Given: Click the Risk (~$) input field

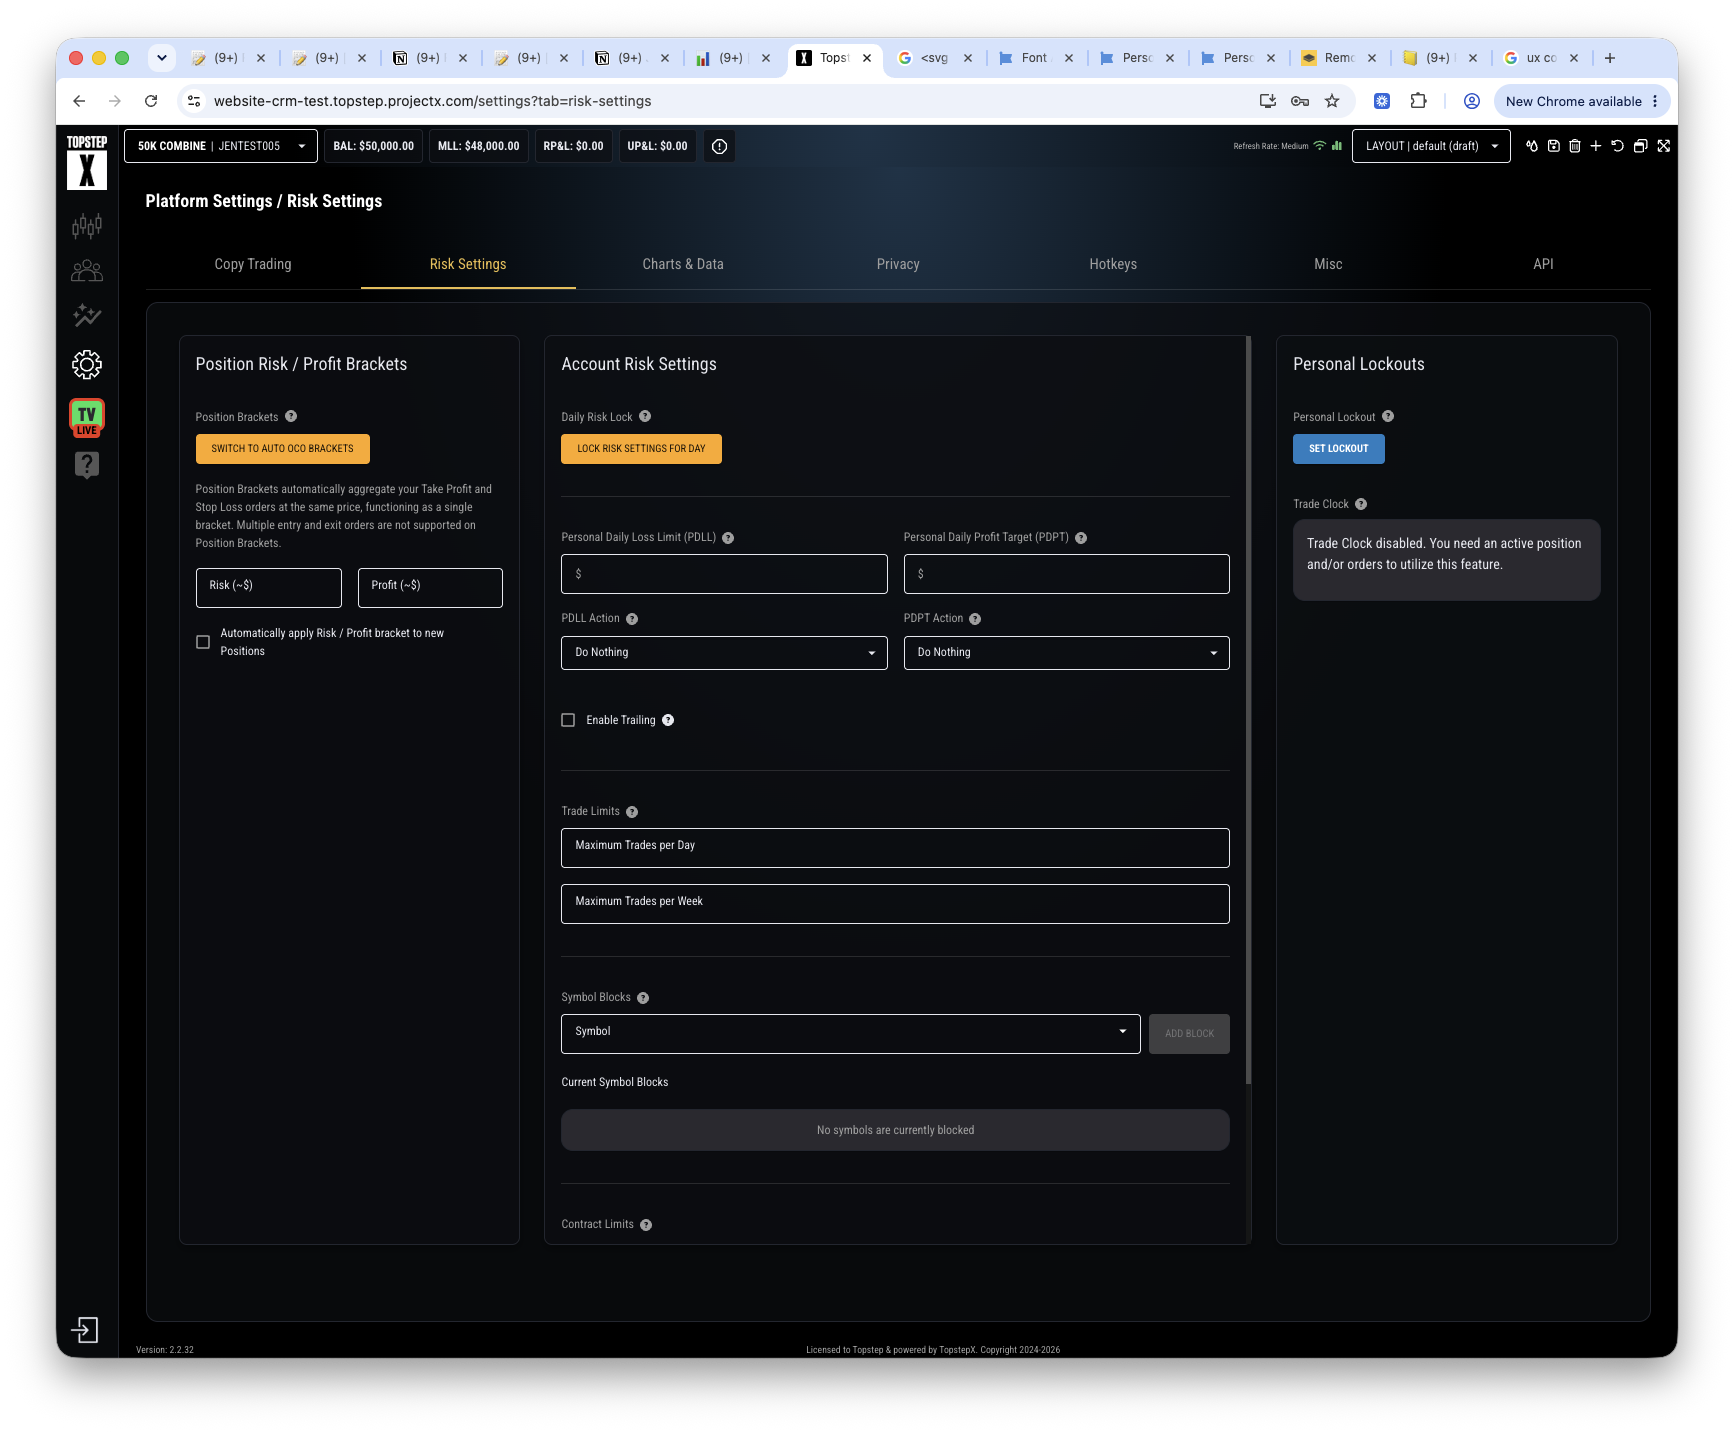Looking at the screenshot, I should [x=269, y=588].
